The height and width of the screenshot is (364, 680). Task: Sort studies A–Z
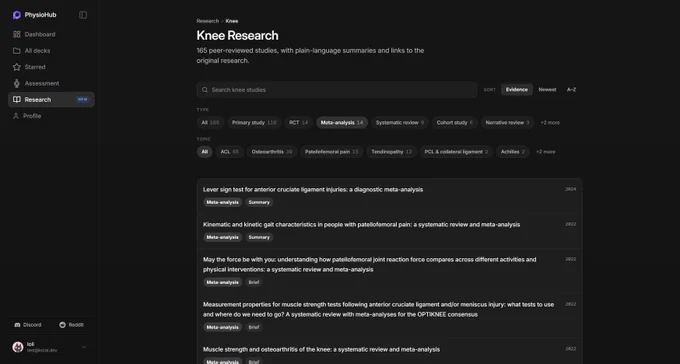click(x=572, y=90)
